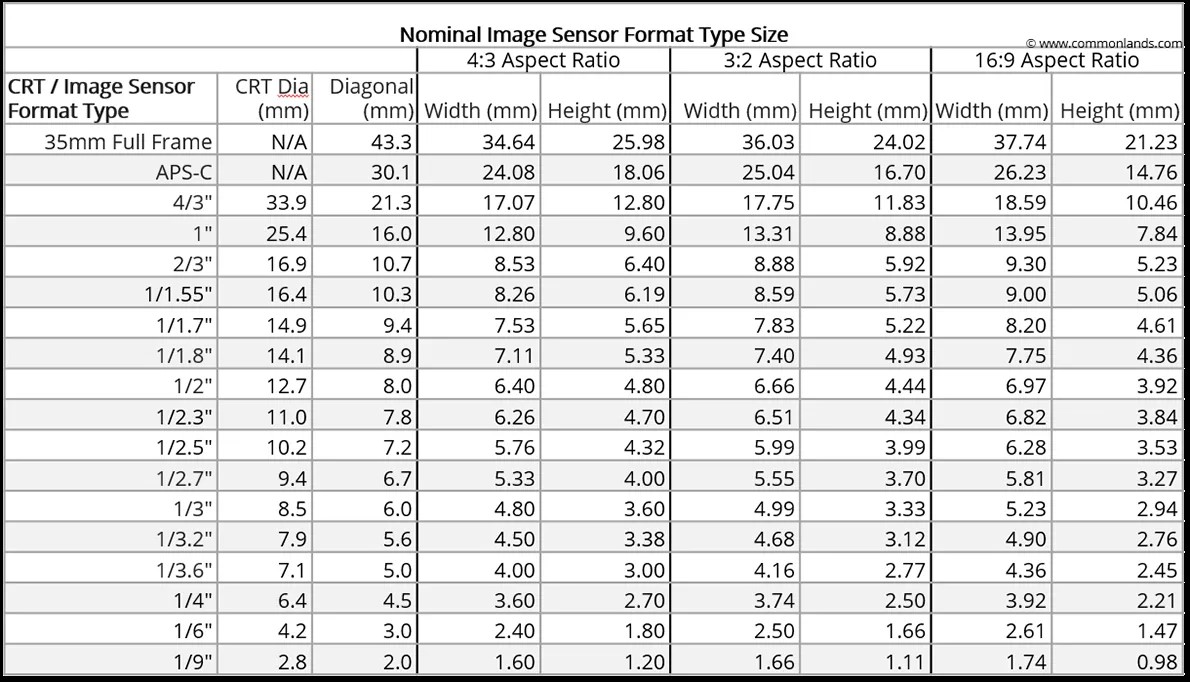Select the 4:3 Aspect Ratio header cell
Screen dimensions: 1190x682
(x=543, y=60)
